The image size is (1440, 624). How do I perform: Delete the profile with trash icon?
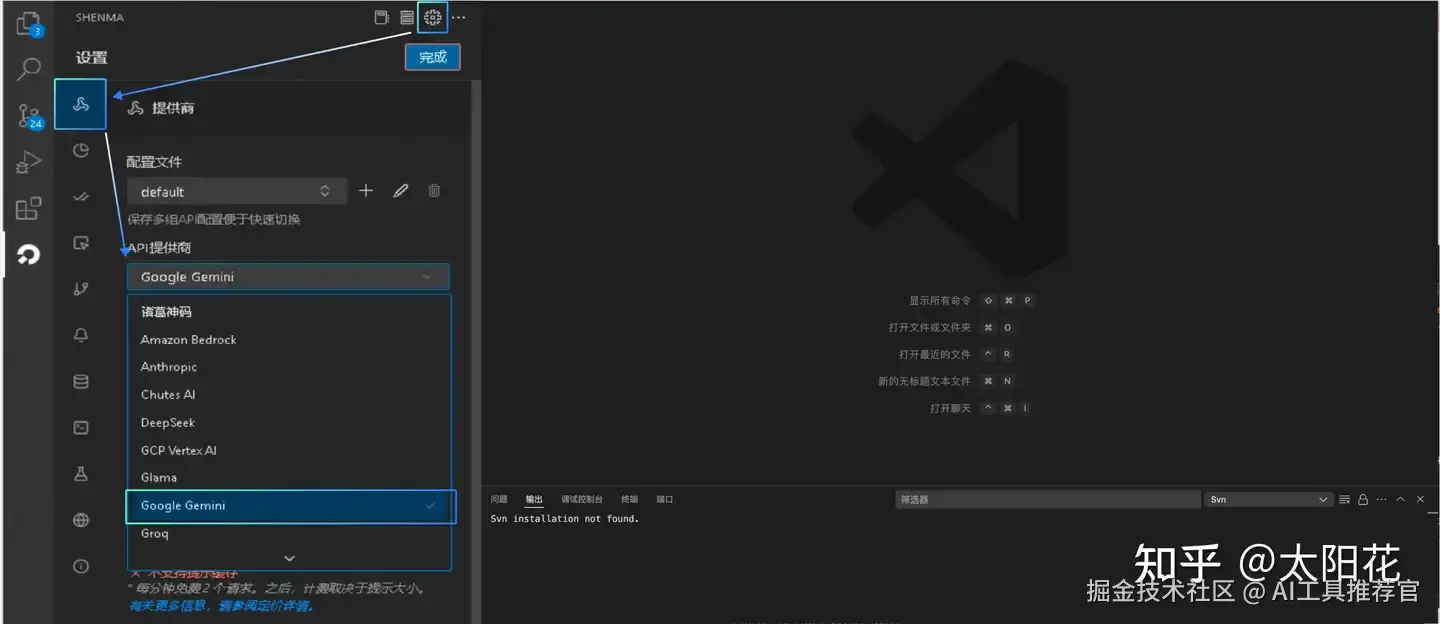pyautogui.click(x=434, y=191)
